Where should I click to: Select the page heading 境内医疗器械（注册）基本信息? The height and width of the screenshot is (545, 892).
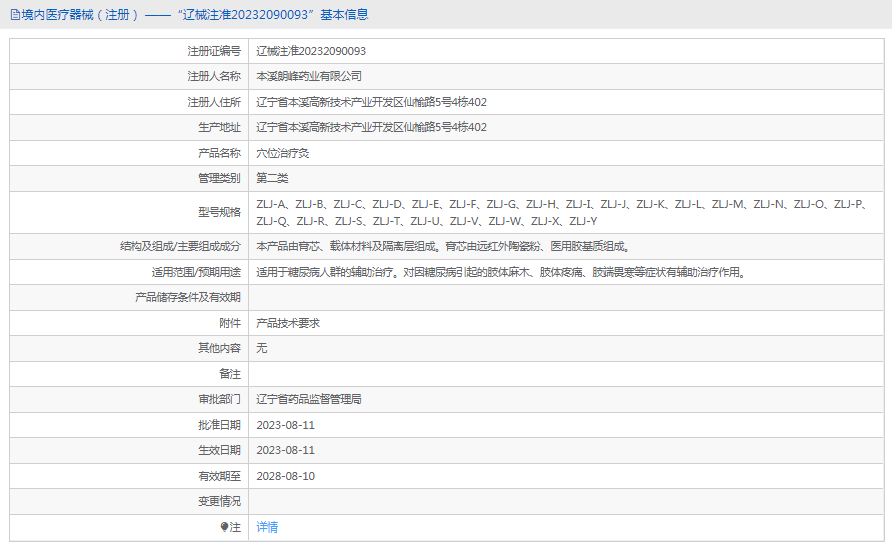pos(189,15)
